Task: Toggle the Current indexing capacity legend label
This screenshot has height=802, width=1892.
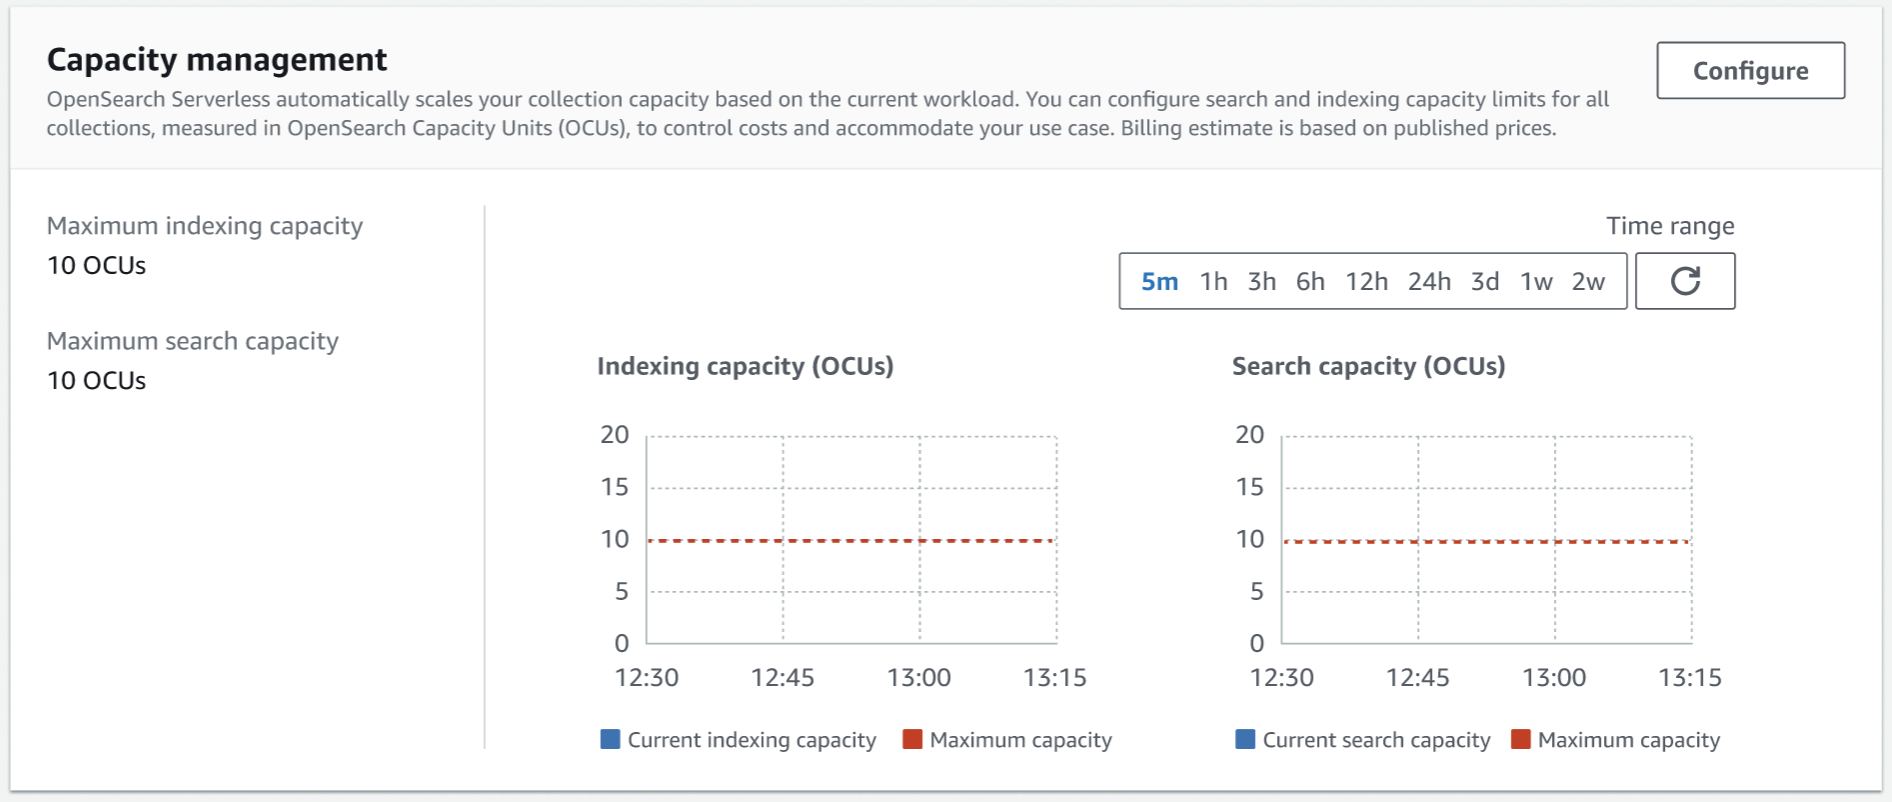Action: (x=751, y=740)
